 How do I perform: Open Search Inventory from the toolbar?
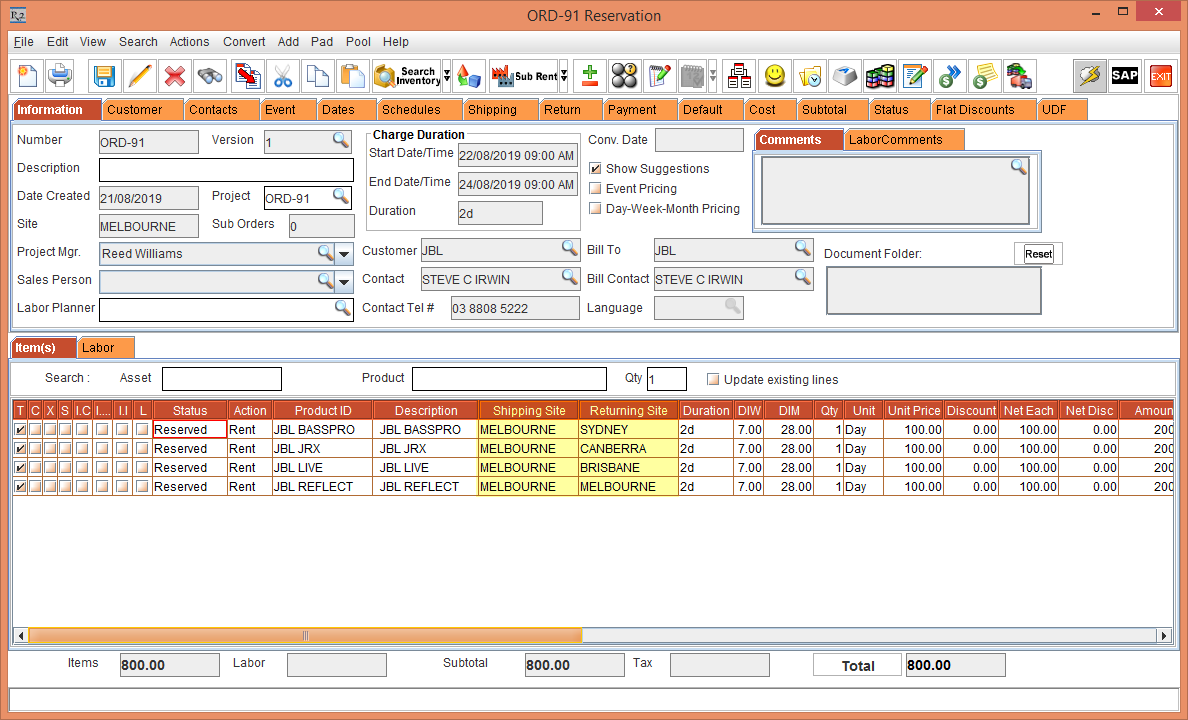(405, 76)
